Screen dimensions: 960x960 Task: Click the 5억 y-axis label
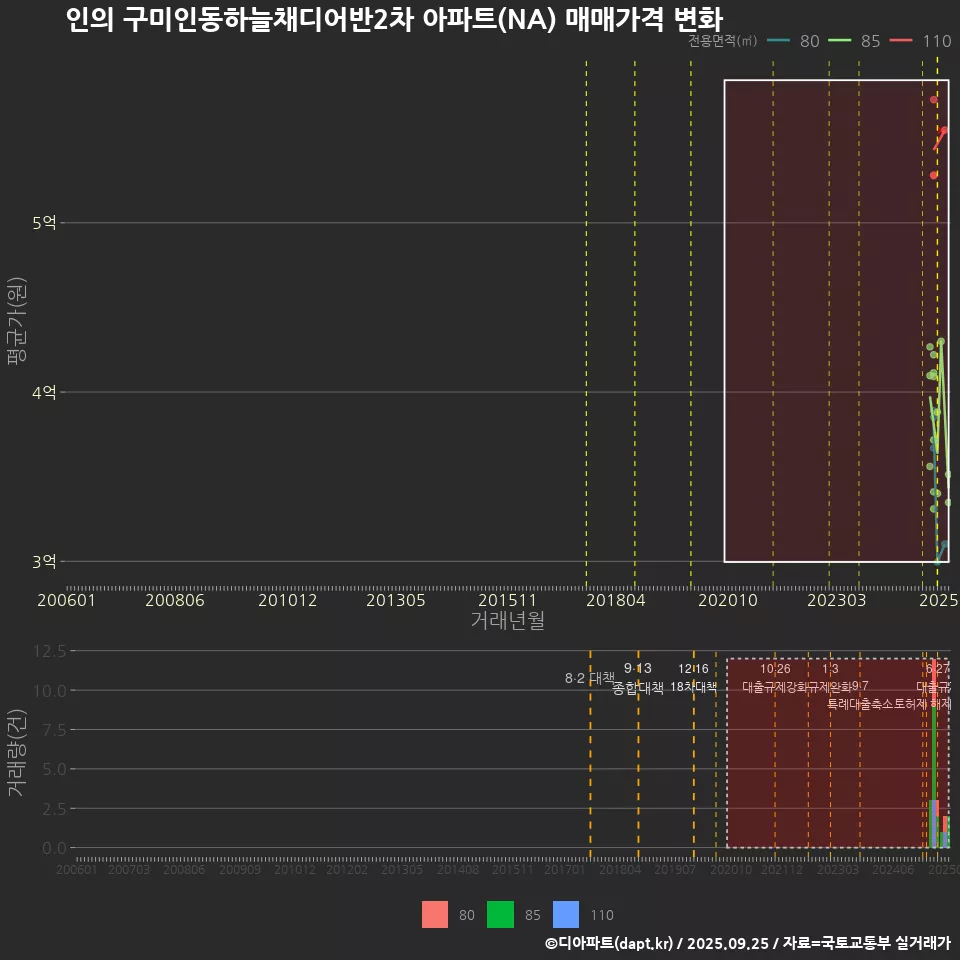44,223
